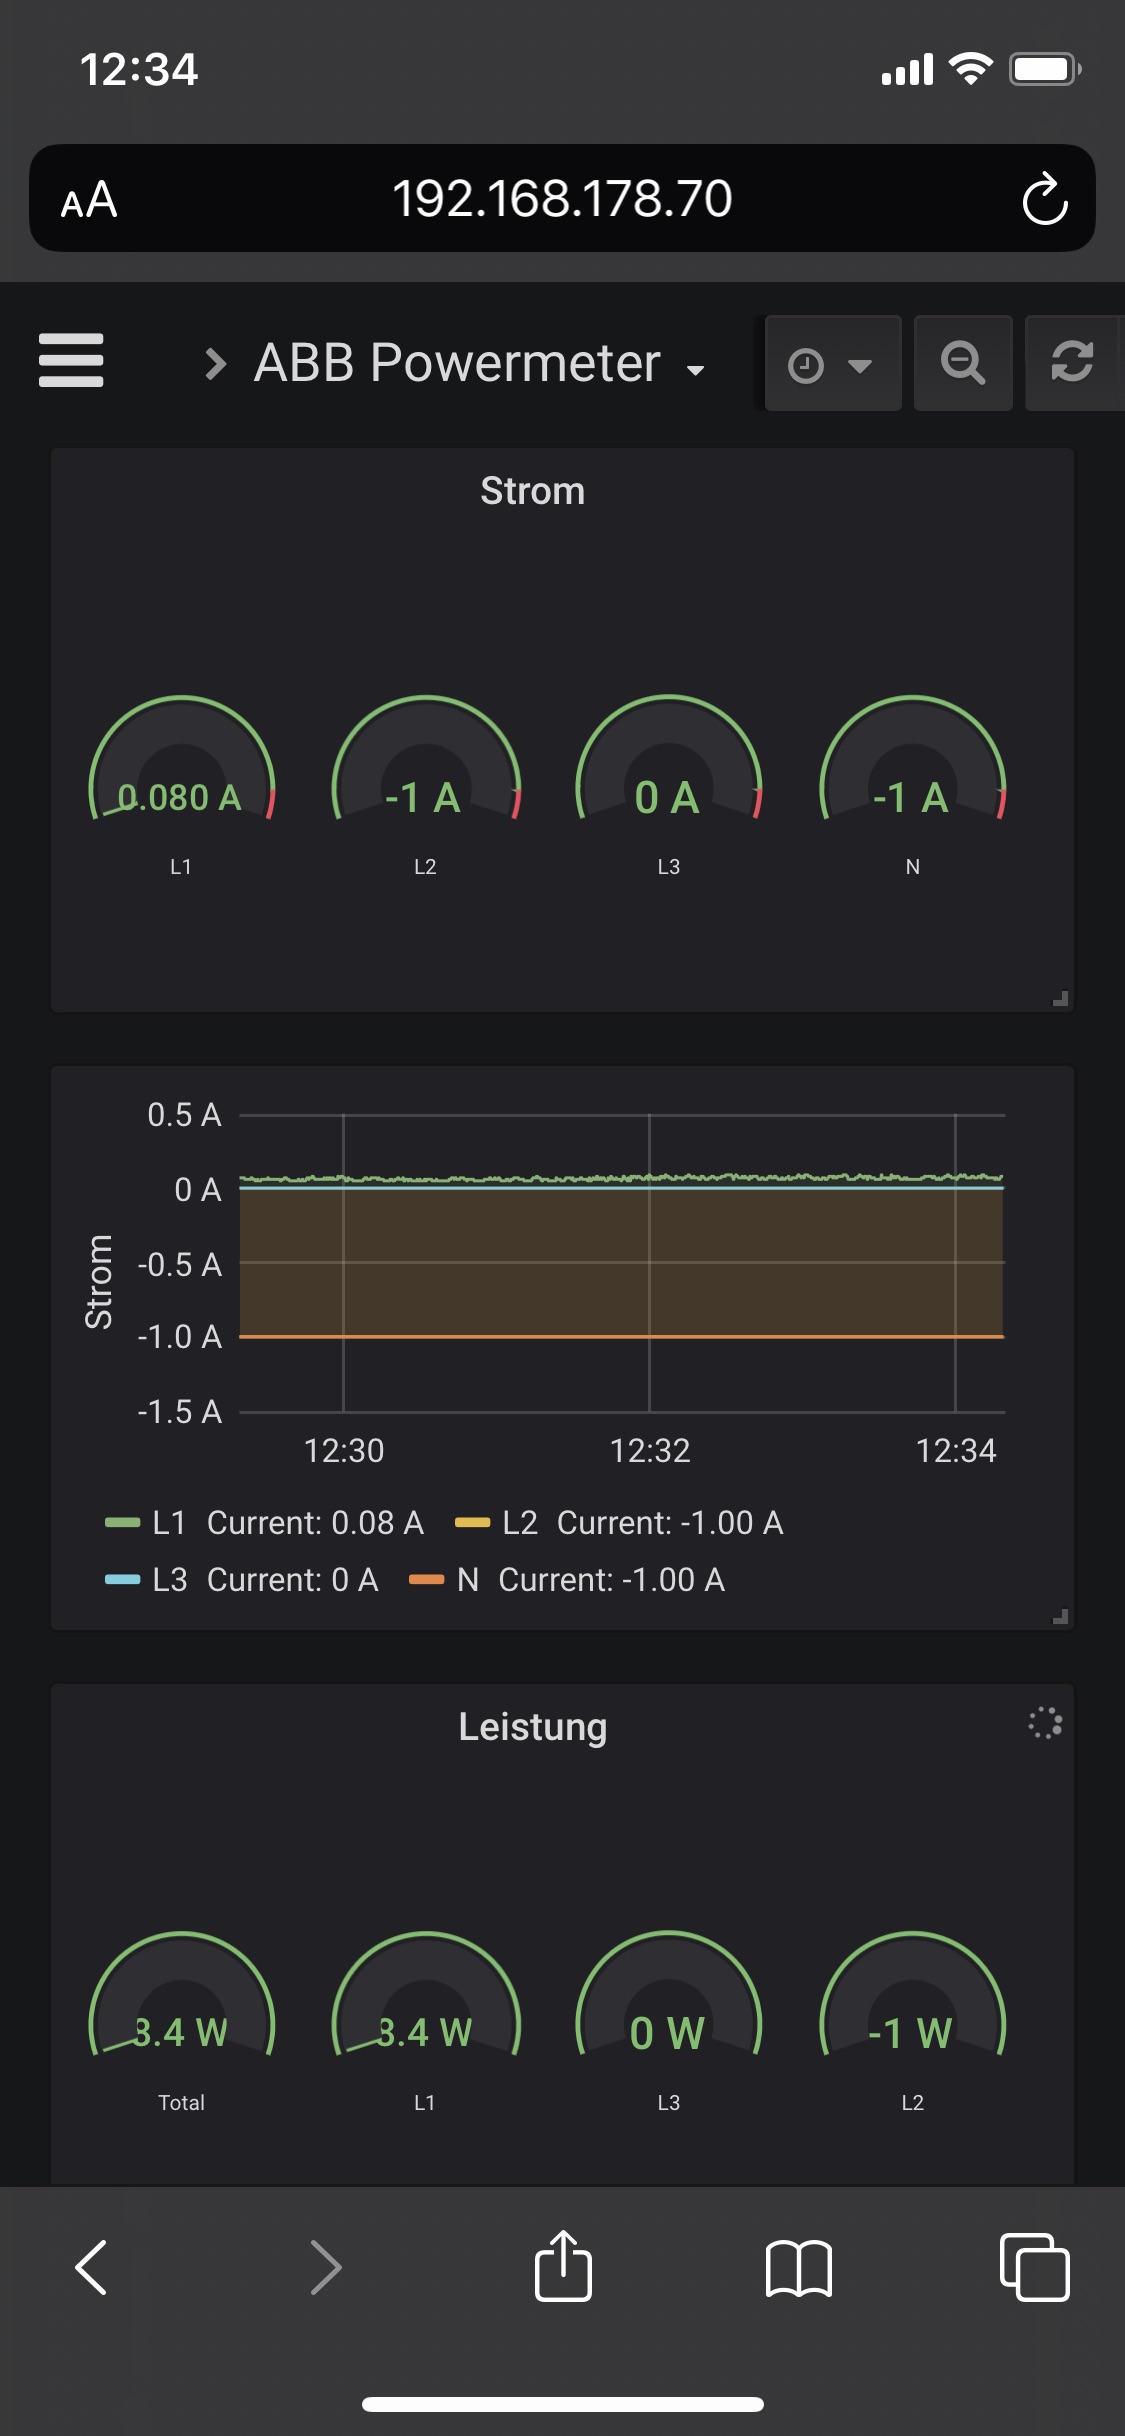
Task: Click the L1 Strom gauge showing 0.080 A
Action: (181, 770)
